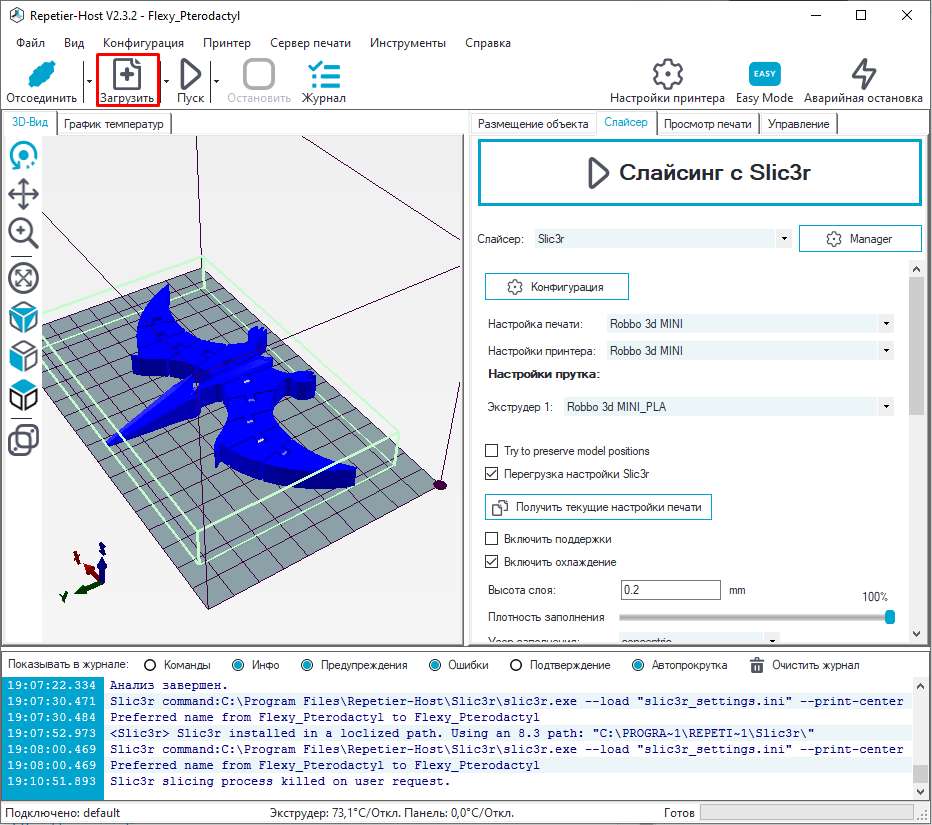The width and height of the screenshot is (932, 825).
Task: Uncheck Включить охлаждение
Action: coord(492,562)
